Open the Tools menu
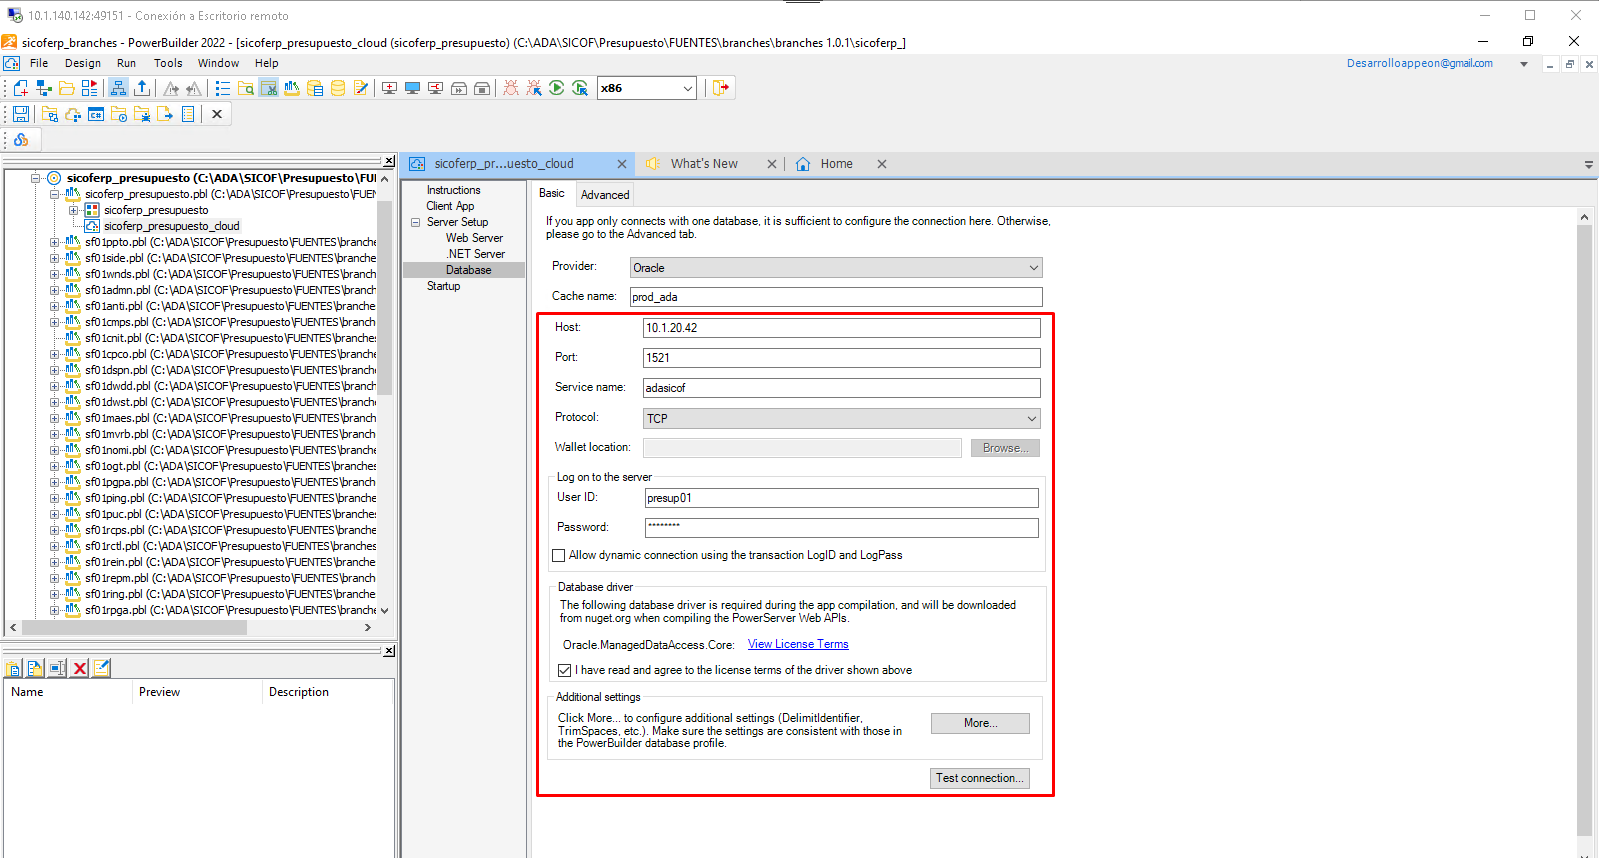The image size is (1599, 858). tap(168, 63)
